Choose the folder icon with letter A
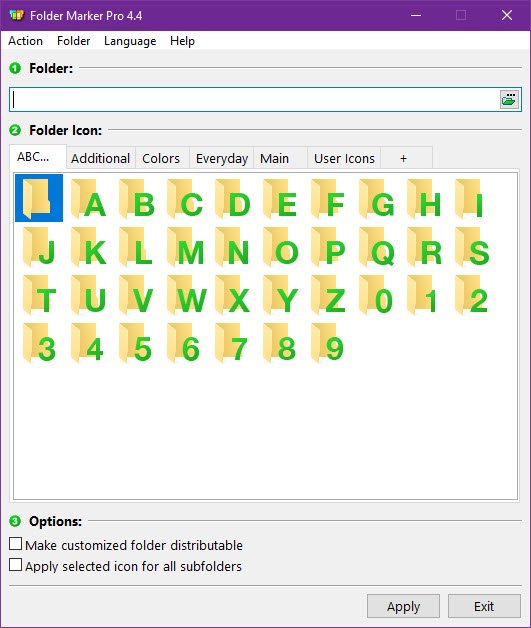This screenshot has width=531, height=628. pos(87,198)
